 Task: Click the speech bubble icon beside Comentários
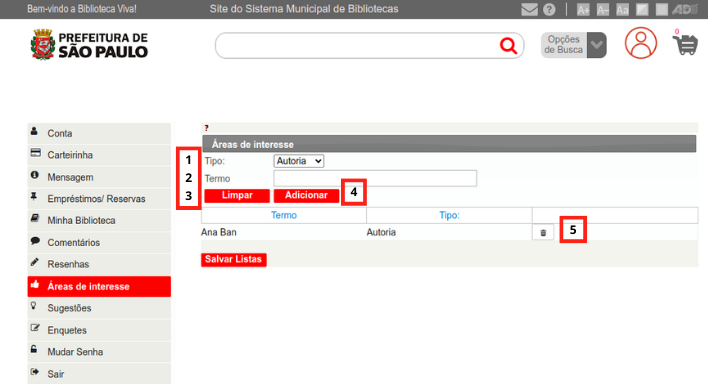point(35,241)
